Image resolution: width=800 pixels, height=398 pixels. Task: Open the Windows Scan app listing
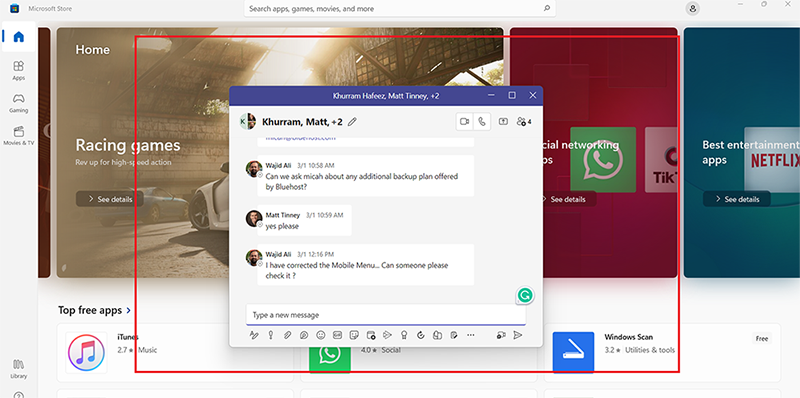pyautogui.click(x=662, y=352)
